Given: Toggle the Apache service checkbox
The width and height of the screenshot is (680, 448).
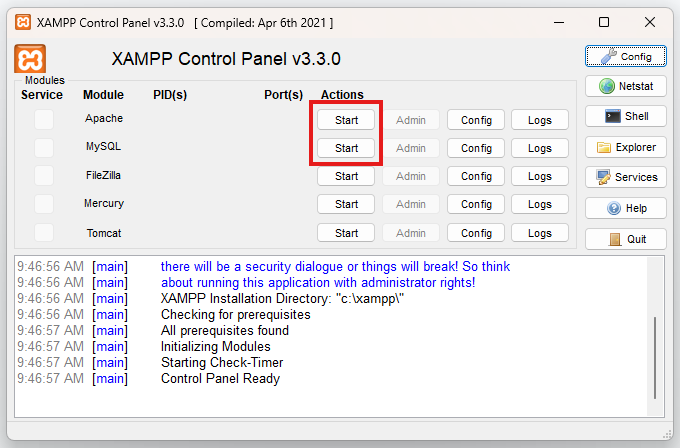Looking at the screenshot, I should (44, 120).
